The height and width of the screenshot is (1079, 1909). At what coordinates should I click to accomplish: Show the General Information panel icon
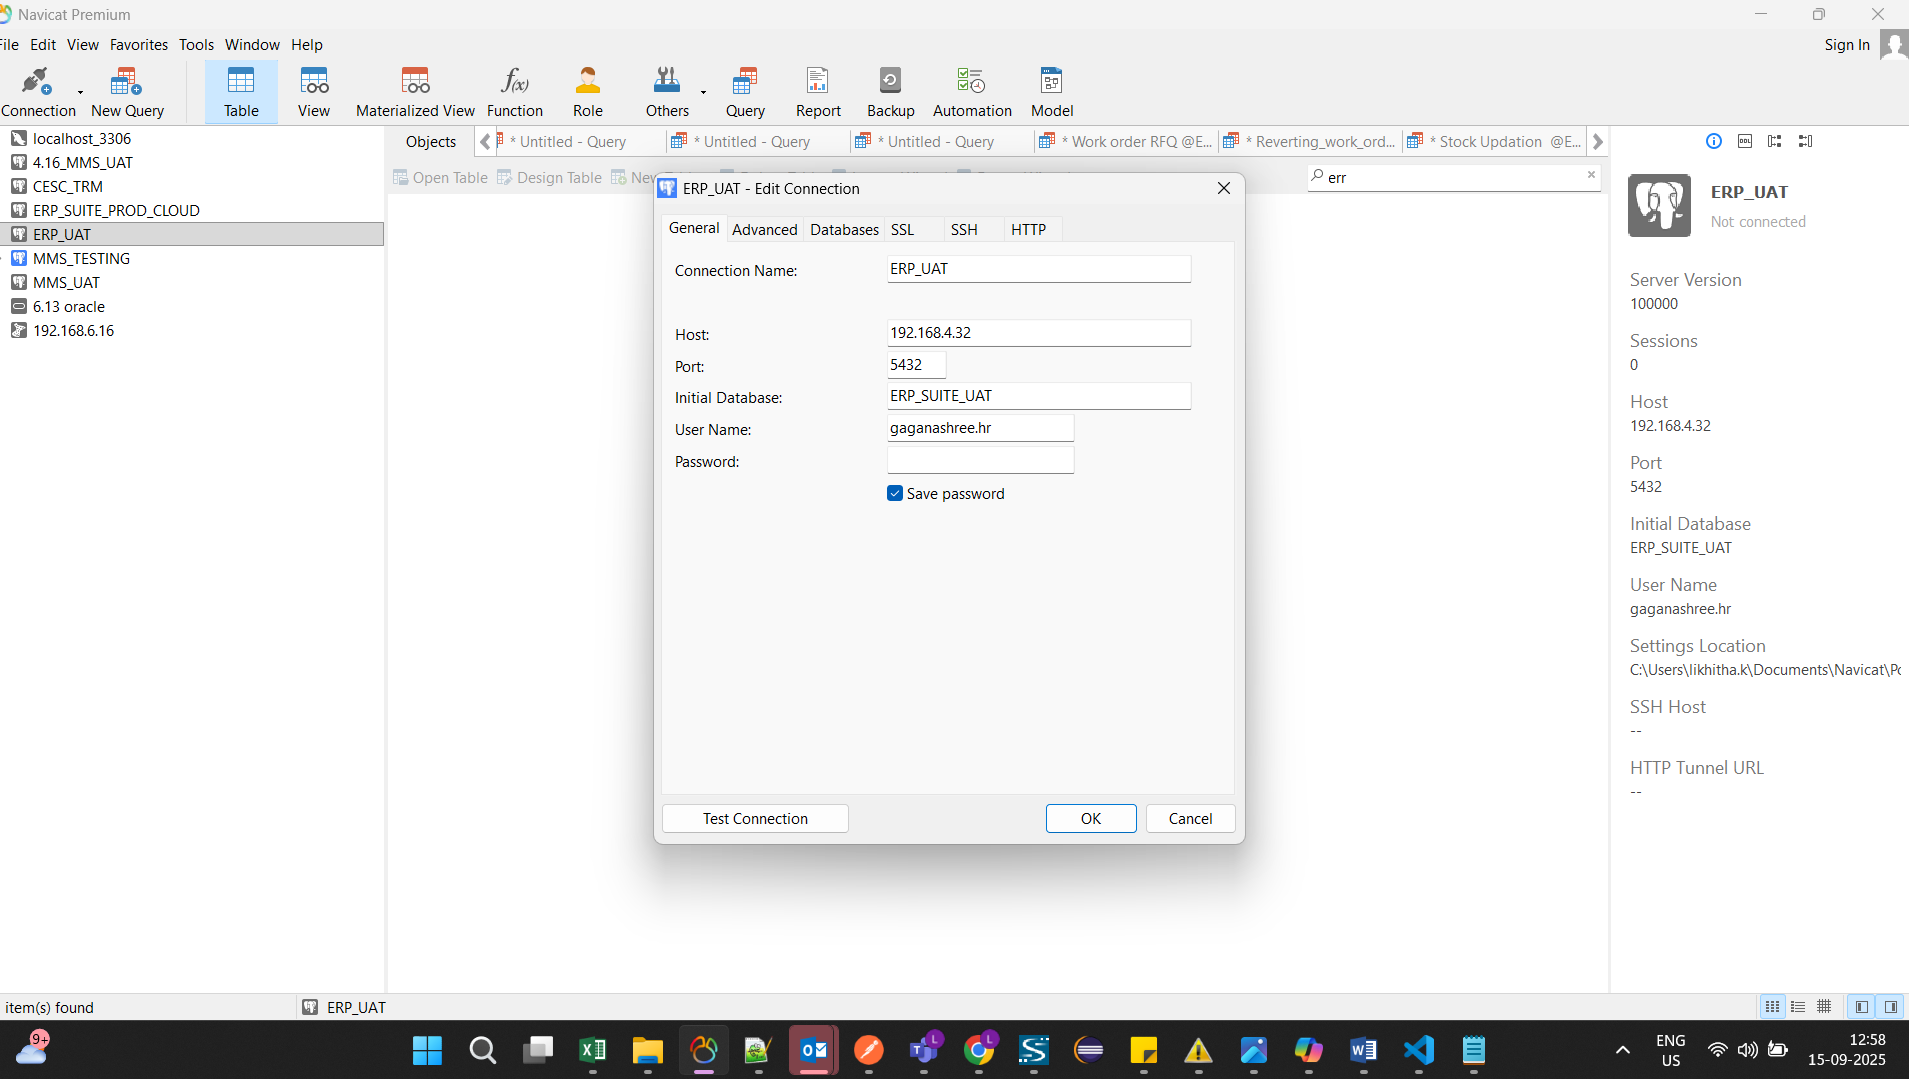(1713, 141)
